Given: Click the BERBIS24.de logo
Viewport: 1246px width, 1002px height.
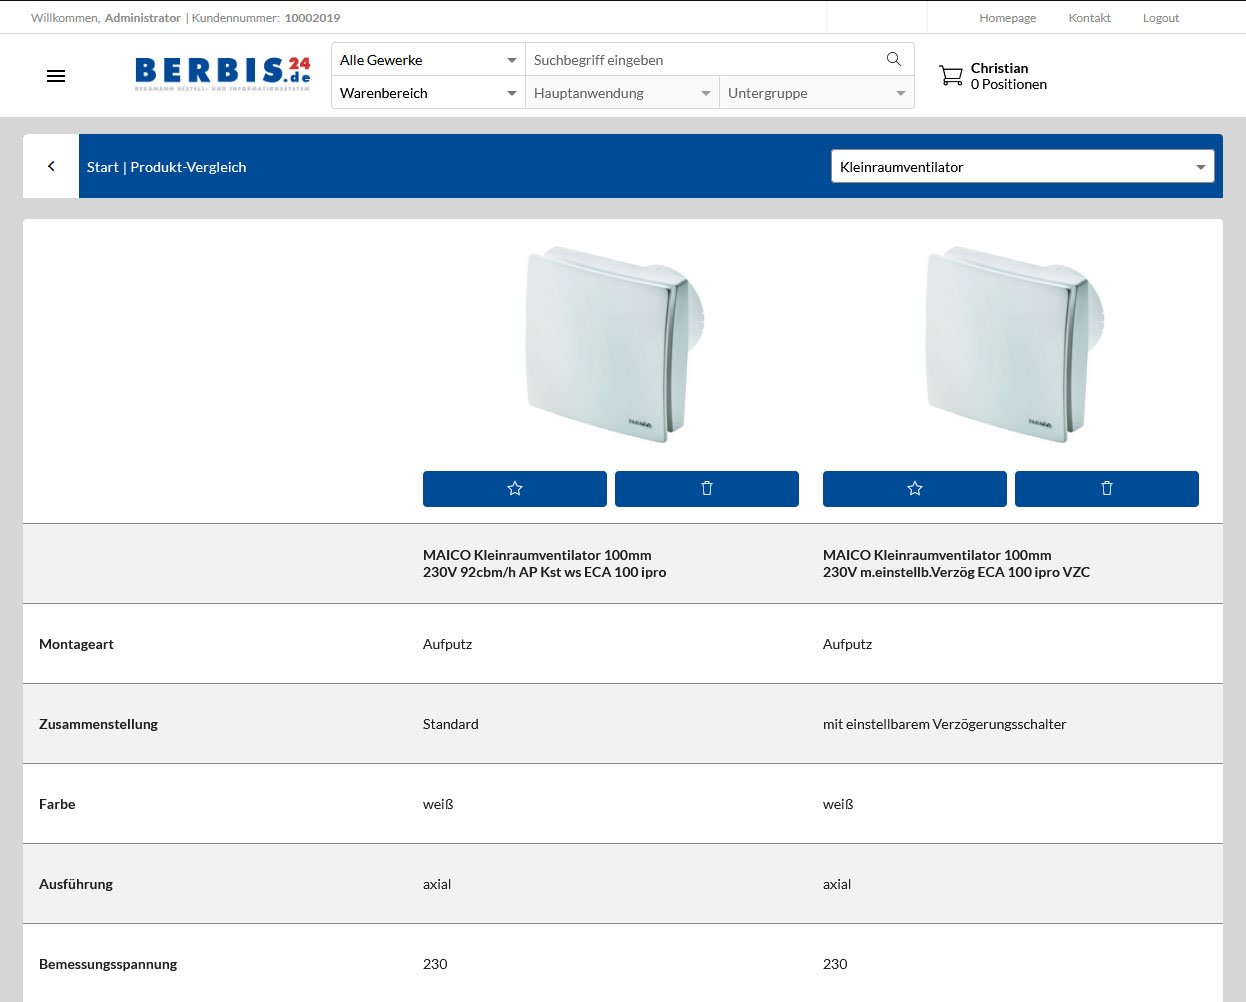Looking at the screenshot, I should click(x=223, y=74).
